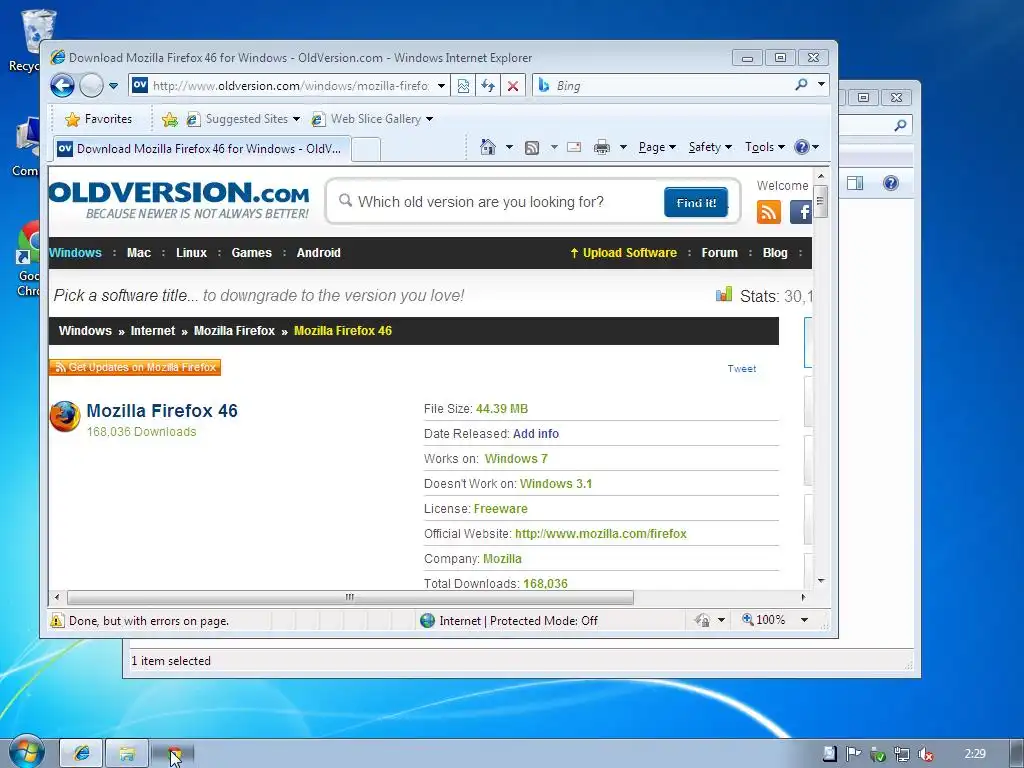Image resolution: width=1024 pixels, height=768 pixels.
Task: Click Windows Explorer folder taskbar icon
Action: click(127, 754)
